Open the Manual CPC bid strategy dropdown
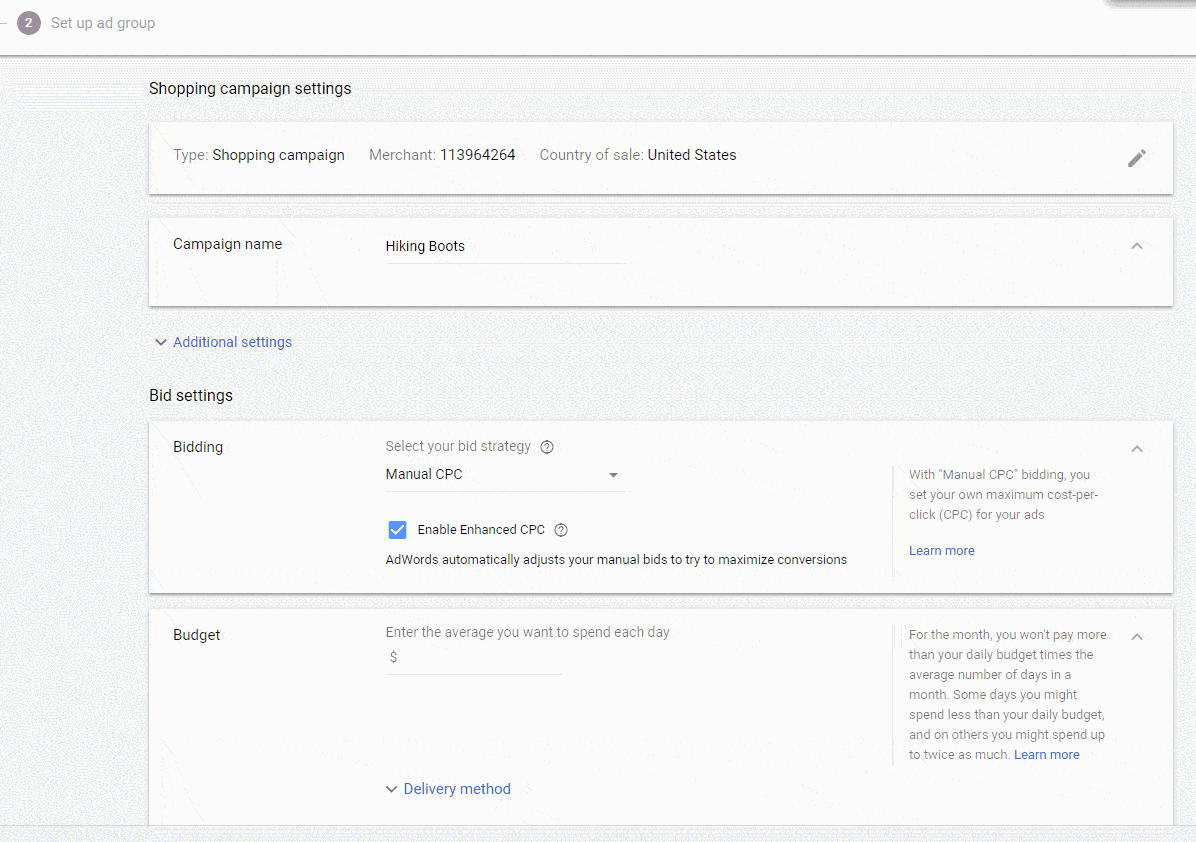Image resolution: width=1196 pixels, height=842 pixels. [504, 475]
